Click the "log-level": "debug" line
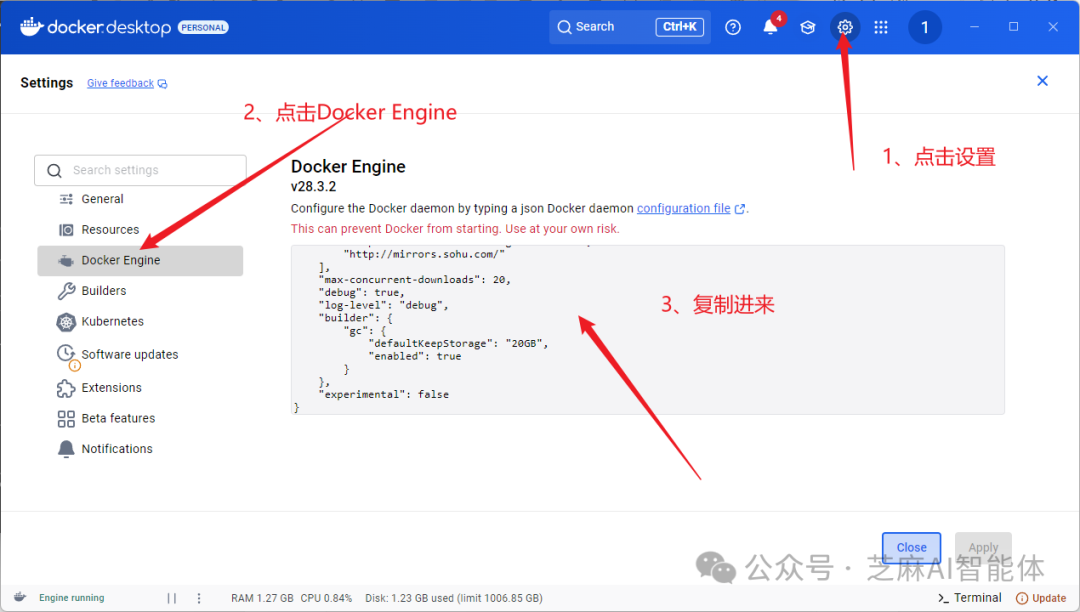Image resolution: width=1080 pixels, height=612 pixels. pos(384,305)
